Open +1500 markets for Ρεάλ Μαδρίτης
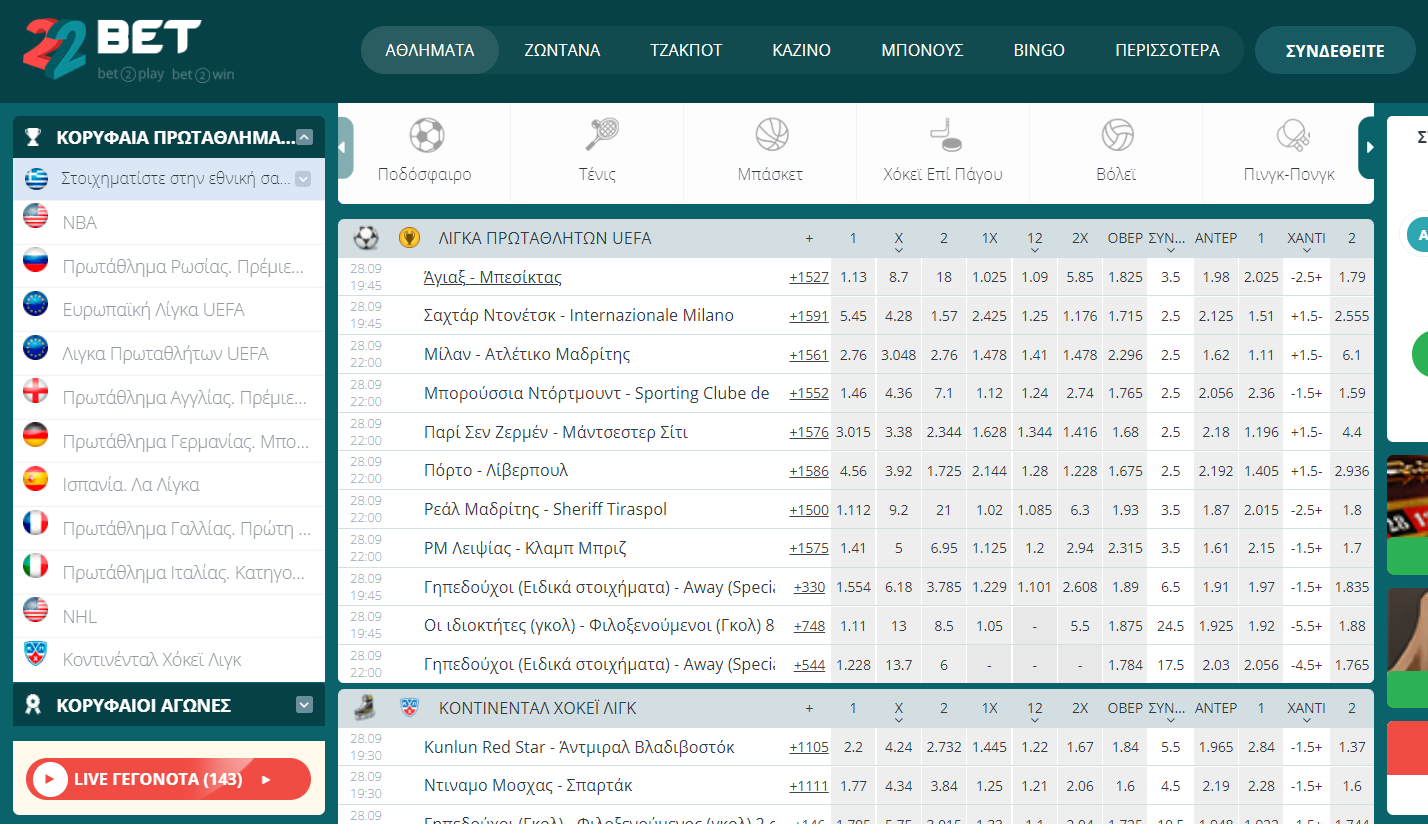 (809, 510)
